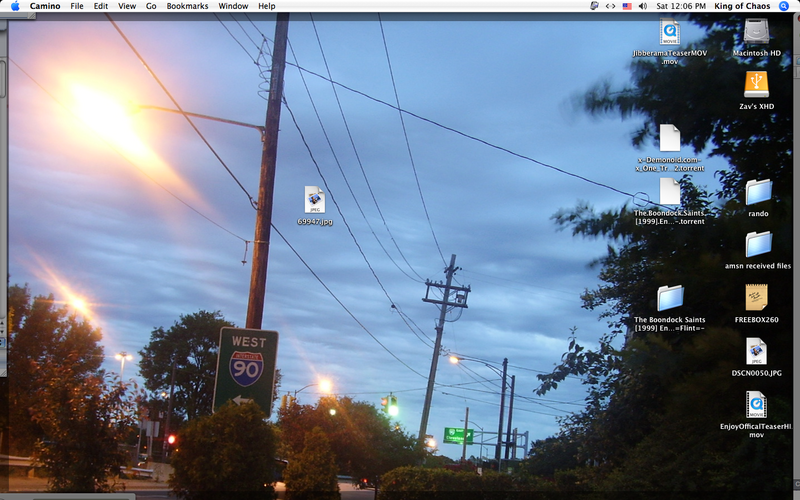The height and width of the screenshot is (500, 800).
Task: Open the King of Chaos user menu
Action: coord(742,6)
